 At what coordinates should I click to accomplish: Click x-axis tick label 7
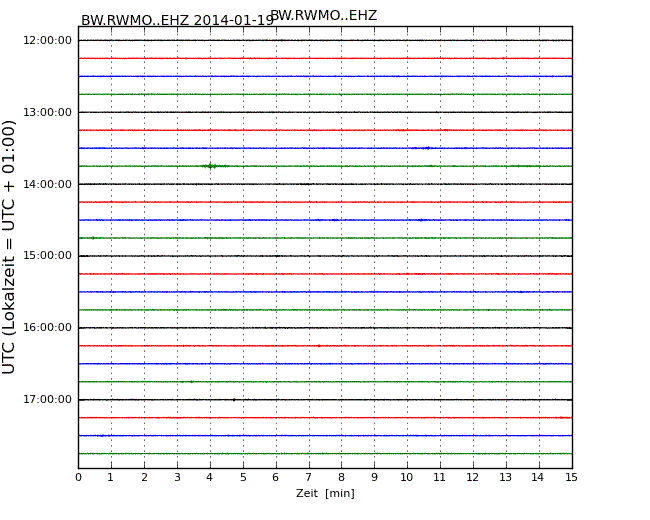(308, 477)
